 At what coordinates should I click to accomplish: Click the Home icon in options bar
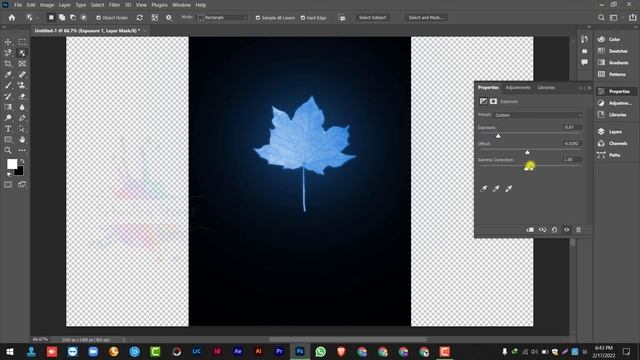click(12, 18)
